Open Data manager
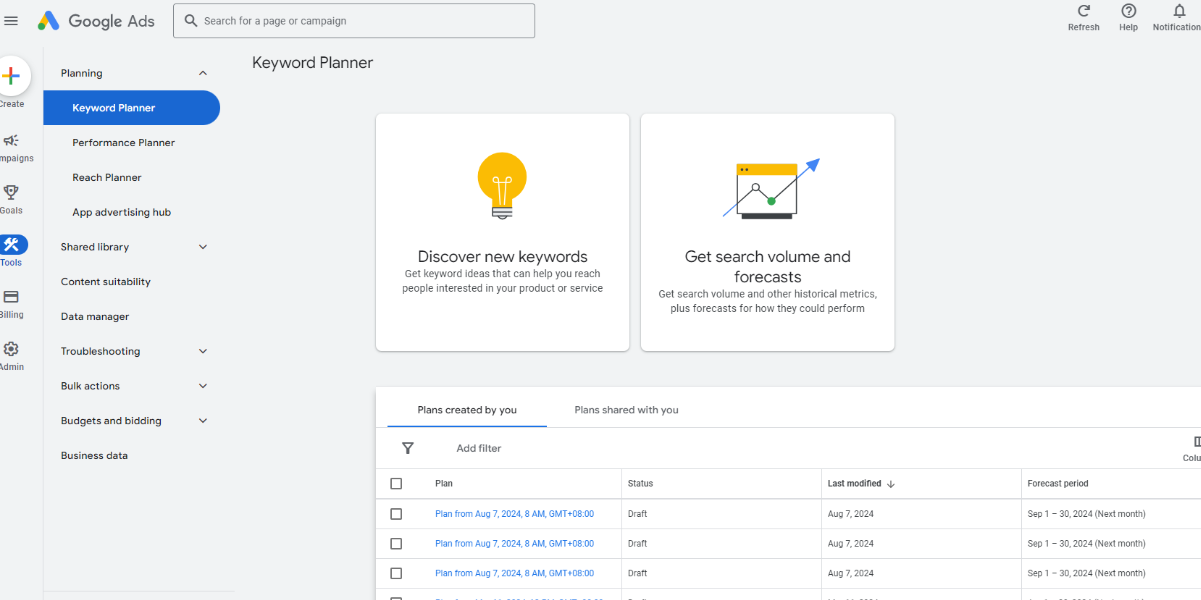 [x=95, y=317]
